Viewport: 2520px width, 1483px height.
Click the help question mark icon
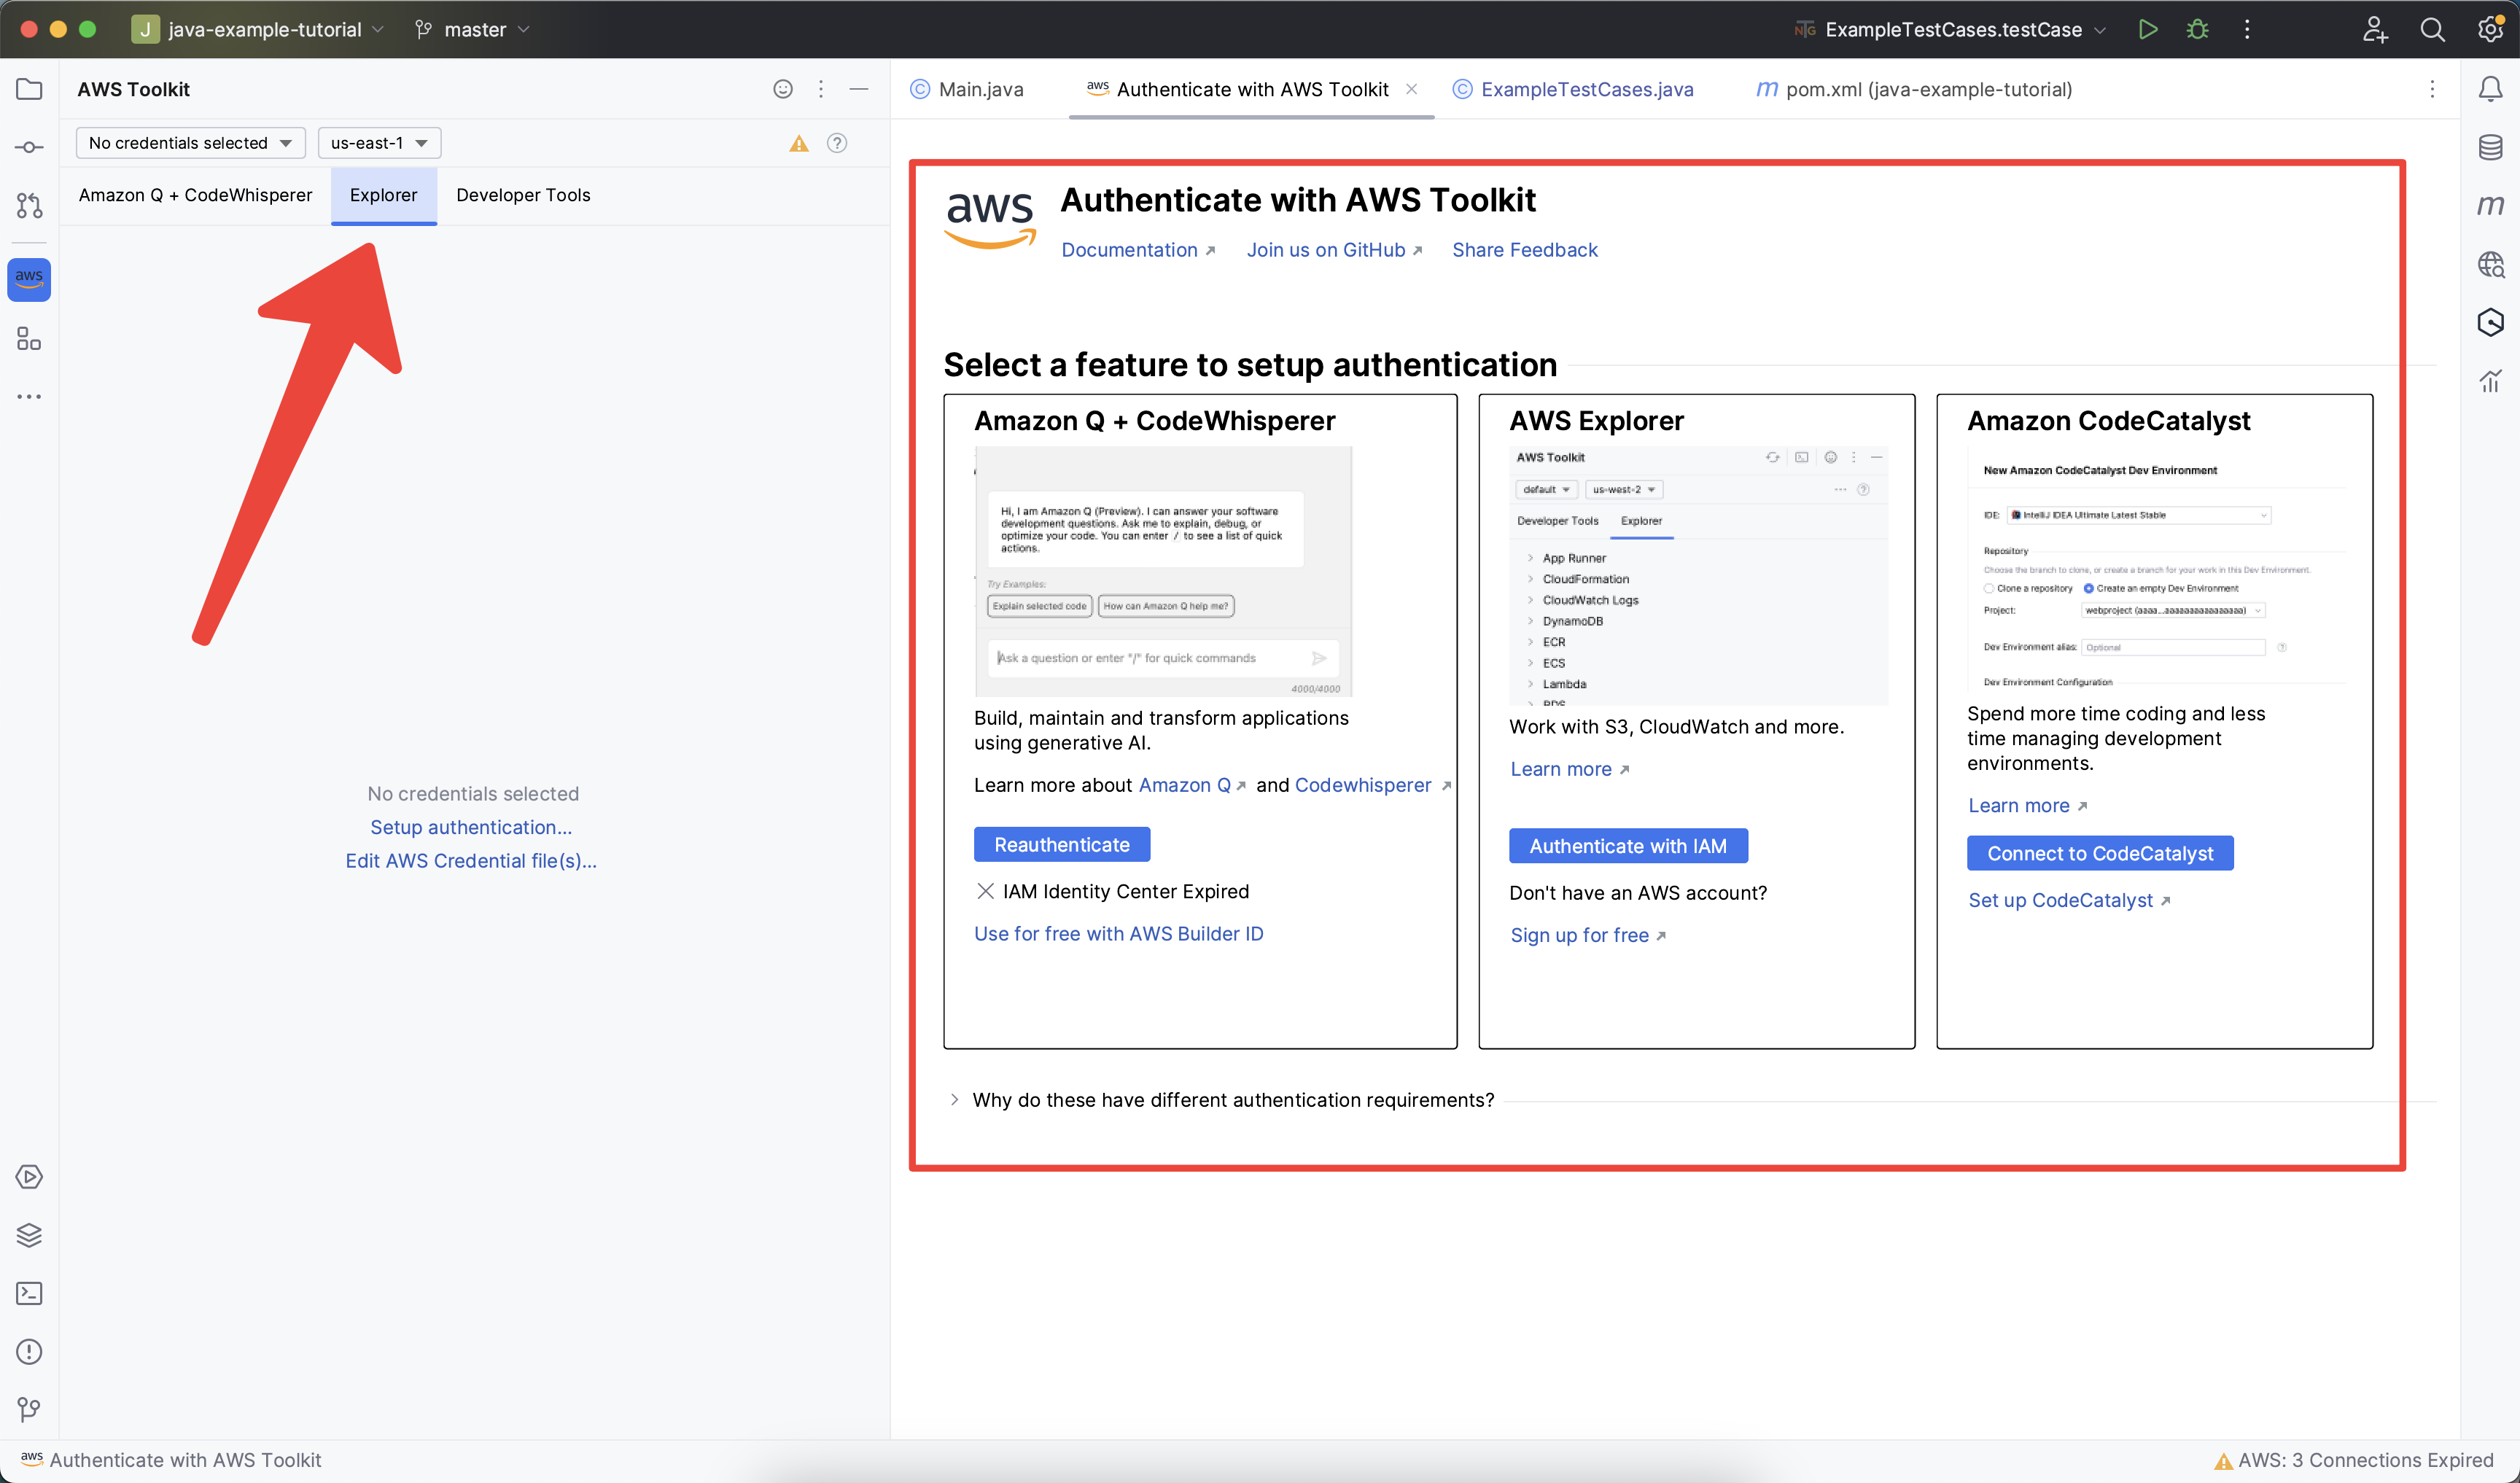(837, 143)
